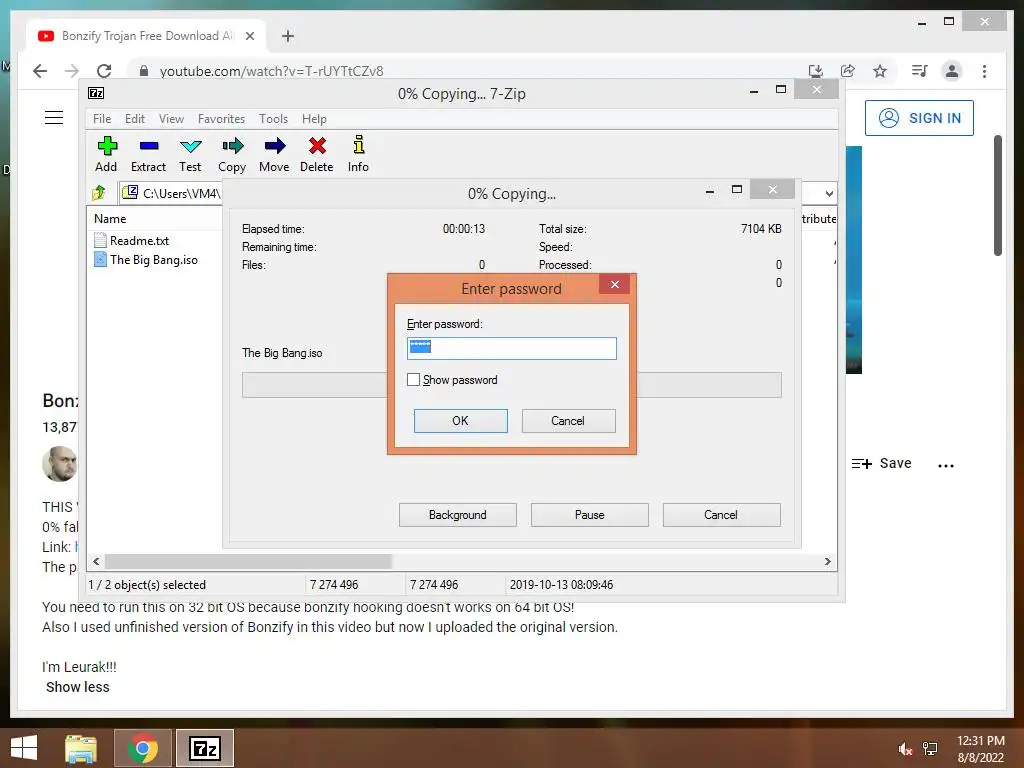The width and height of the screenshot is (1024, 768).
Task: Click the muted volume tray icon
Action: click(x=904, y=749)
